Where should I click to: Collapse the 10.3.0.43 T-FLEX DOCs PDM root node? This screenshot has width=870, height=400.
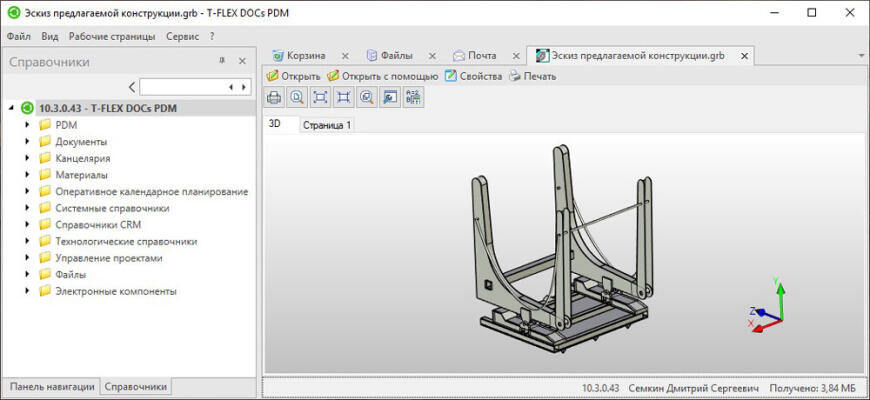pyautogui.click(x=11, y=108)
